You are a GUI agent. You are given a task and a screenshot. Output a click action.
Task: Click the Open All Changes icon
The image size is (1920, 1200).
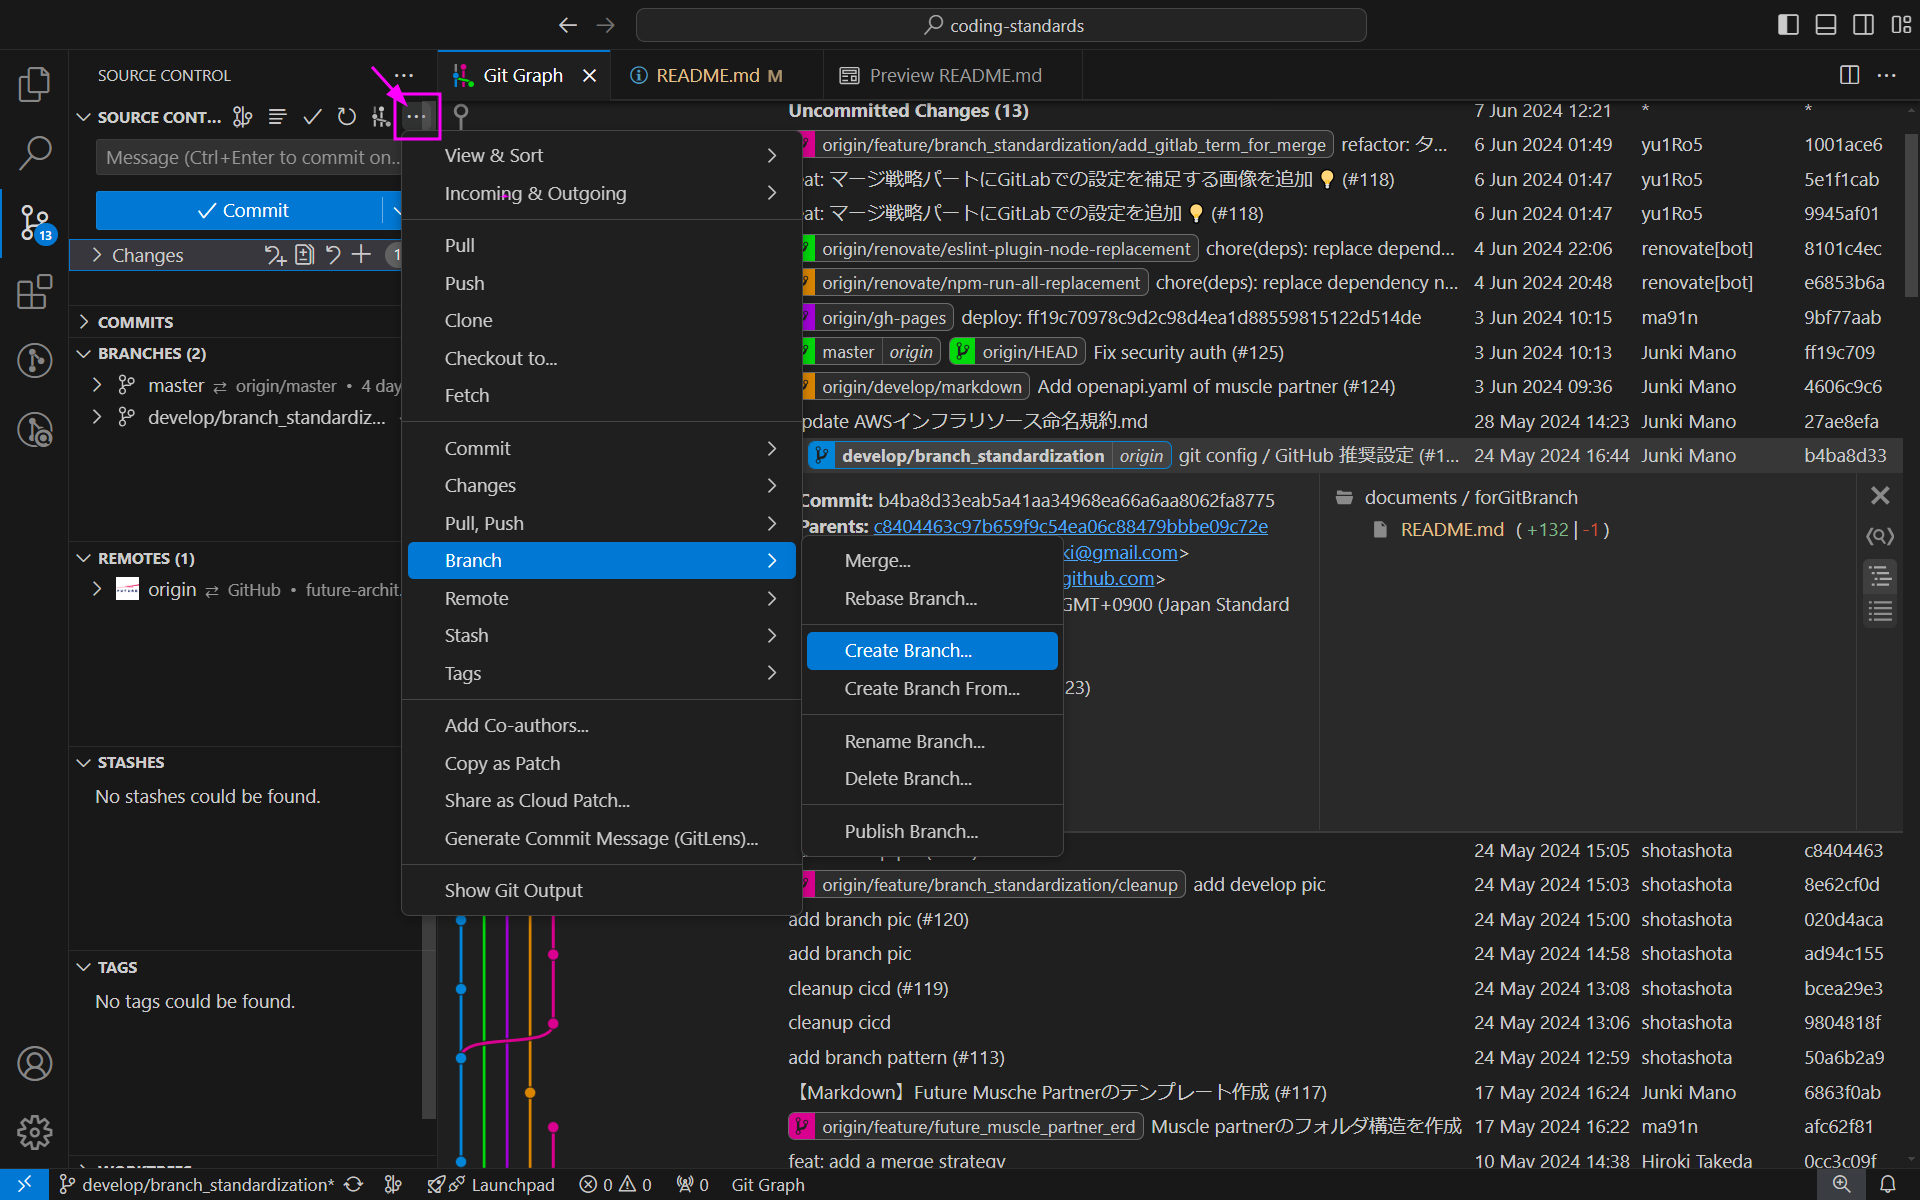[305, 255]
